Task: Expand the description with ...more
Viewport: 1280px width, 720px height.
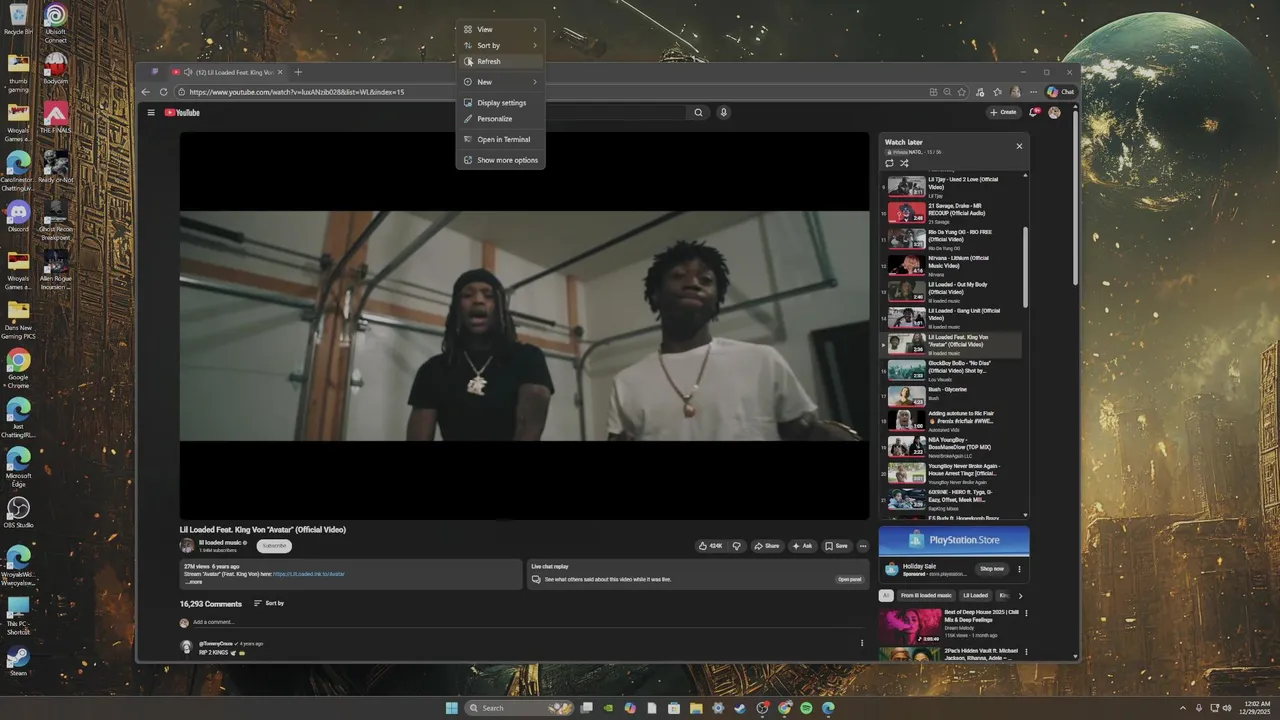Action: (193, 582)
